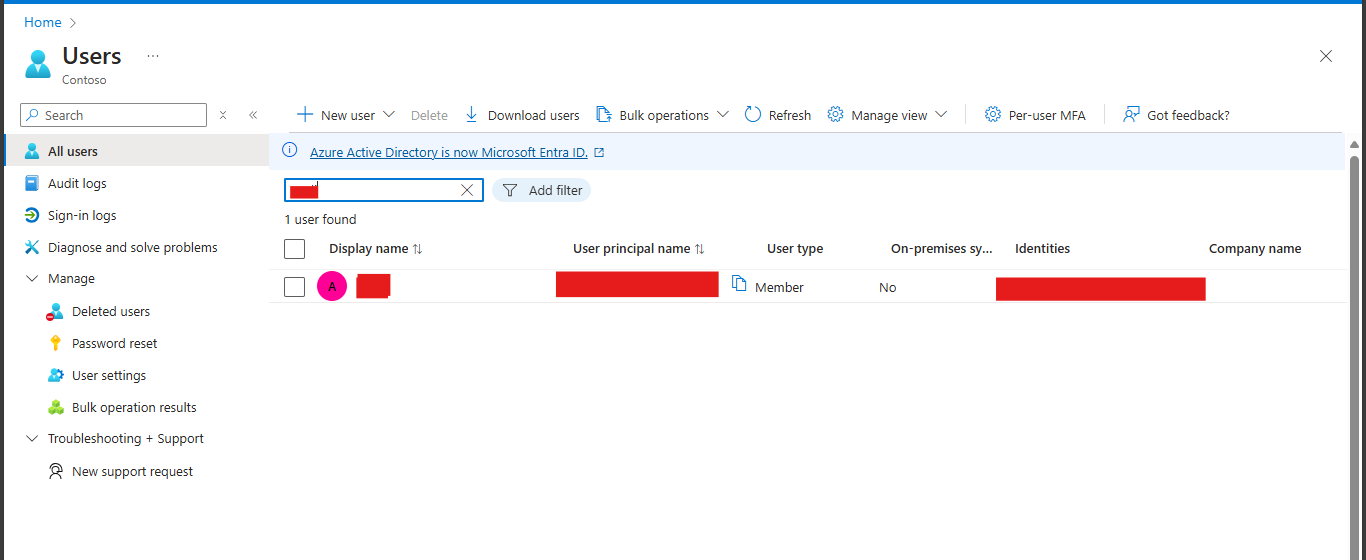Click Add filter button
This screenshot has width=1366, height=560.
pos(542,190)
